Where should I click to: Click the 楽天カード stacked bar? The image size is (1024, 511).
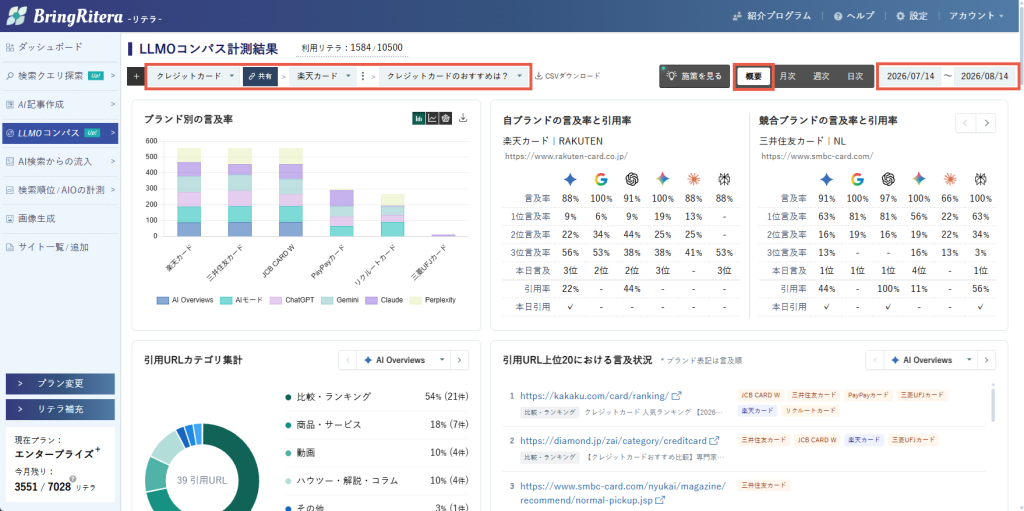click(189, 192)
